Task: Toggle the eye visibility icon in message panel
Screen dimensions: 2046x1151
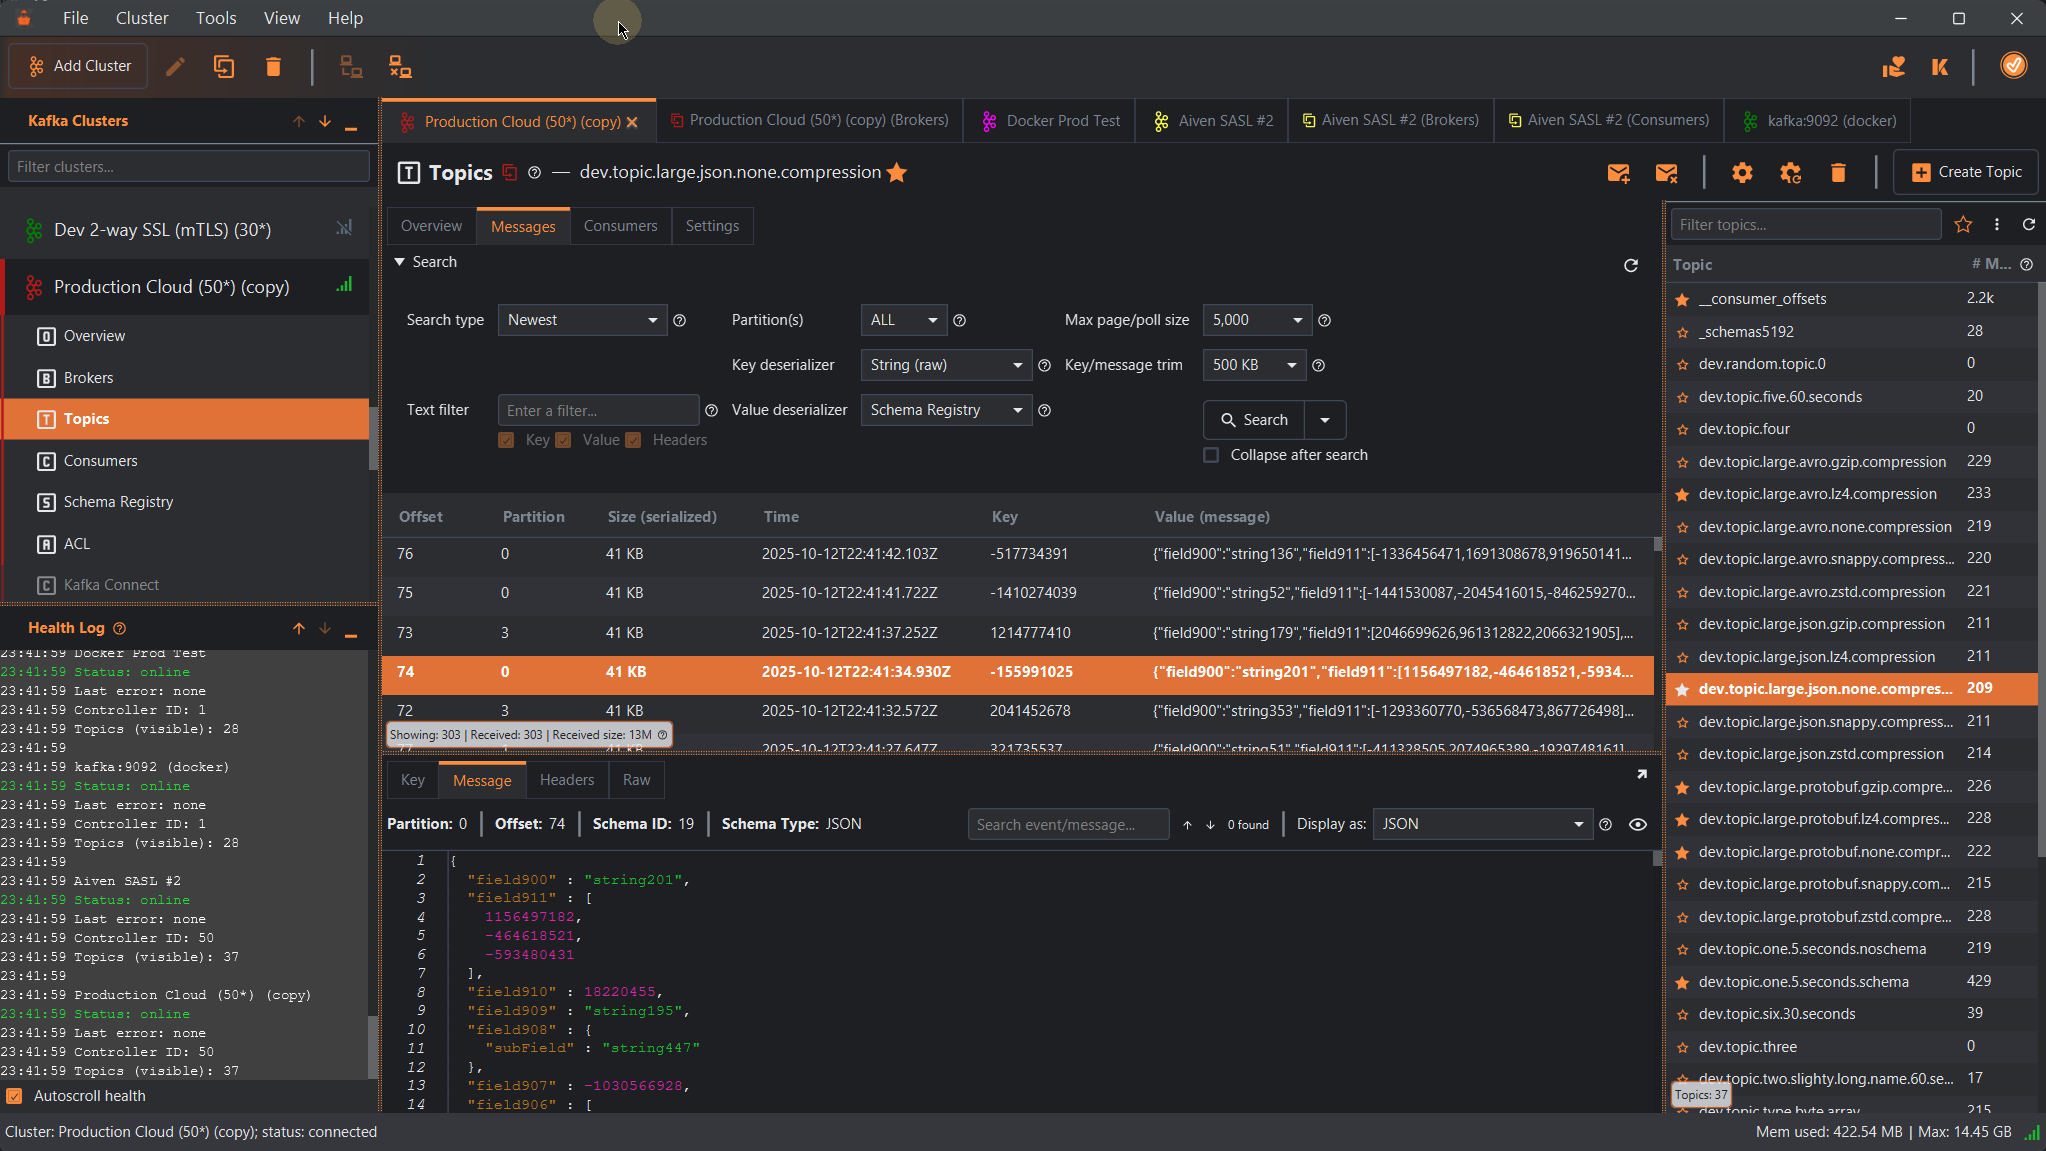Action: 1638,825
